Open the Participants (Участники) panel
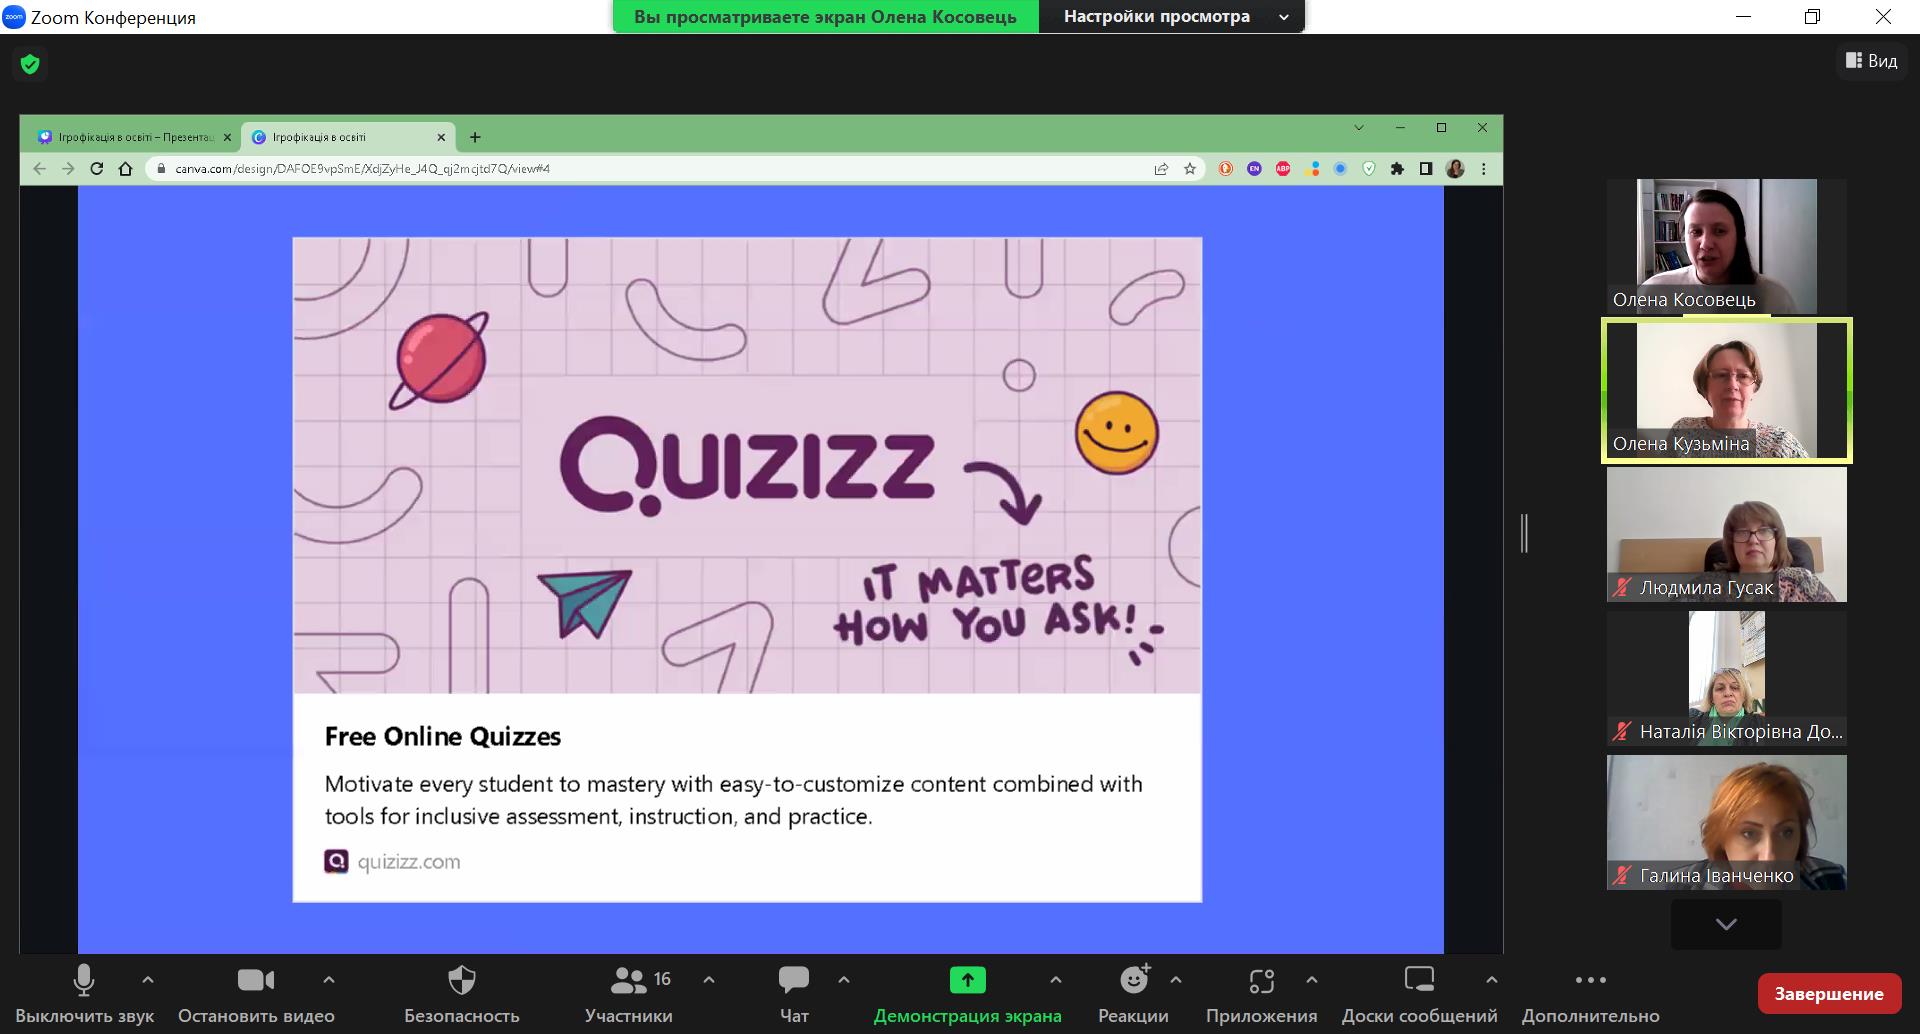The height and width of the screenshot is (1034, 1920). tap(629, 993)
